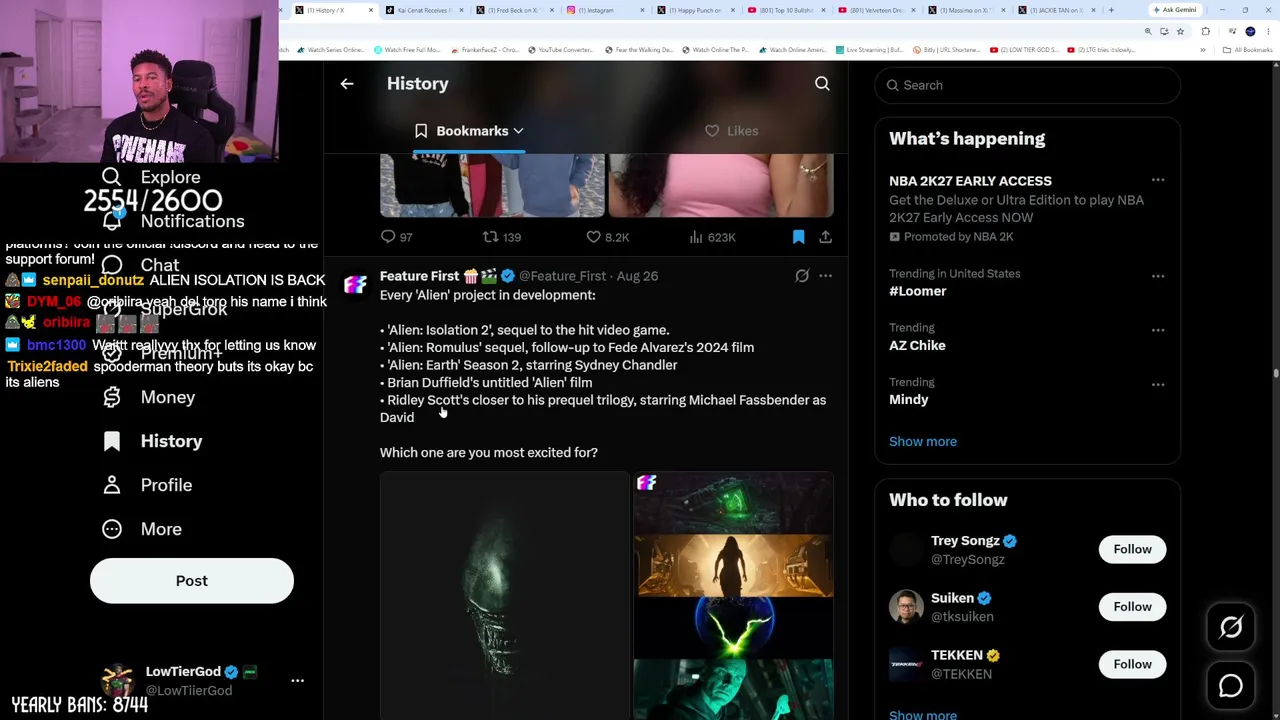This screenshot has height=720, width=1280.
Task: Bookmark this page with the star icon
Action: point(1179,31)
